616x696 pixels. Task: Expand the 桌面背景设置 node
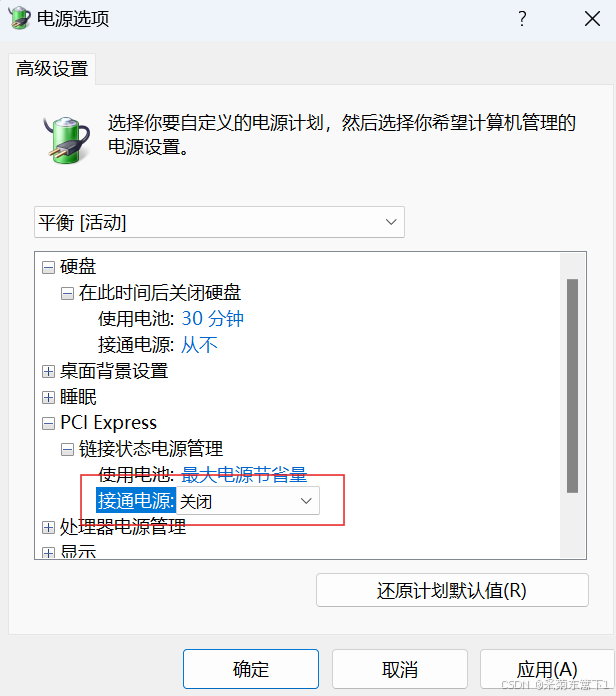tap(48, 371)
